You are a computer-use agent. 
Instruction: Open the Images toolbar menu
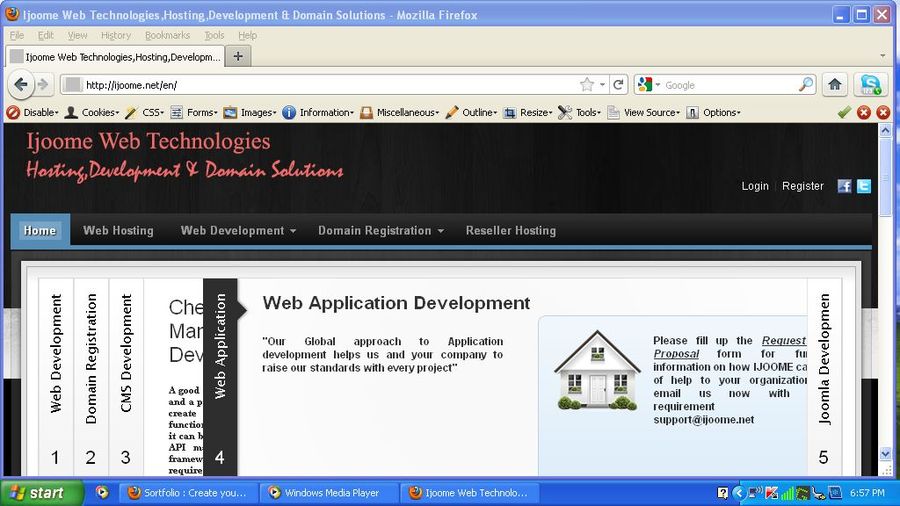tap(250, 112)
